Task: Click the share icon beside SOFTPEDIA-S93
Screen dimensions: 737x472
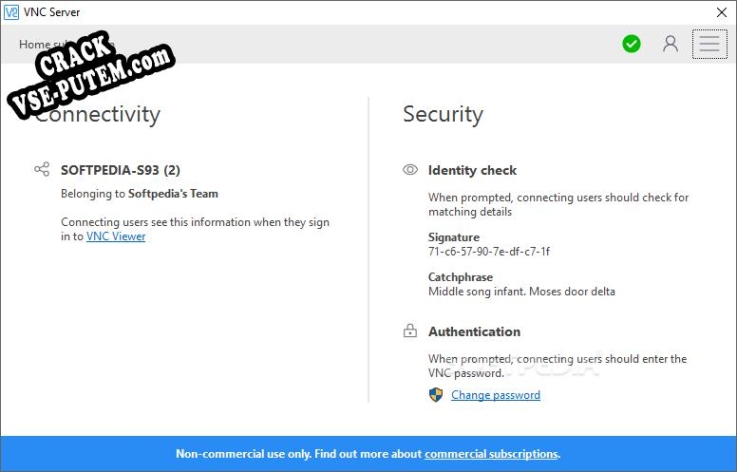Action: click(42, 170)
